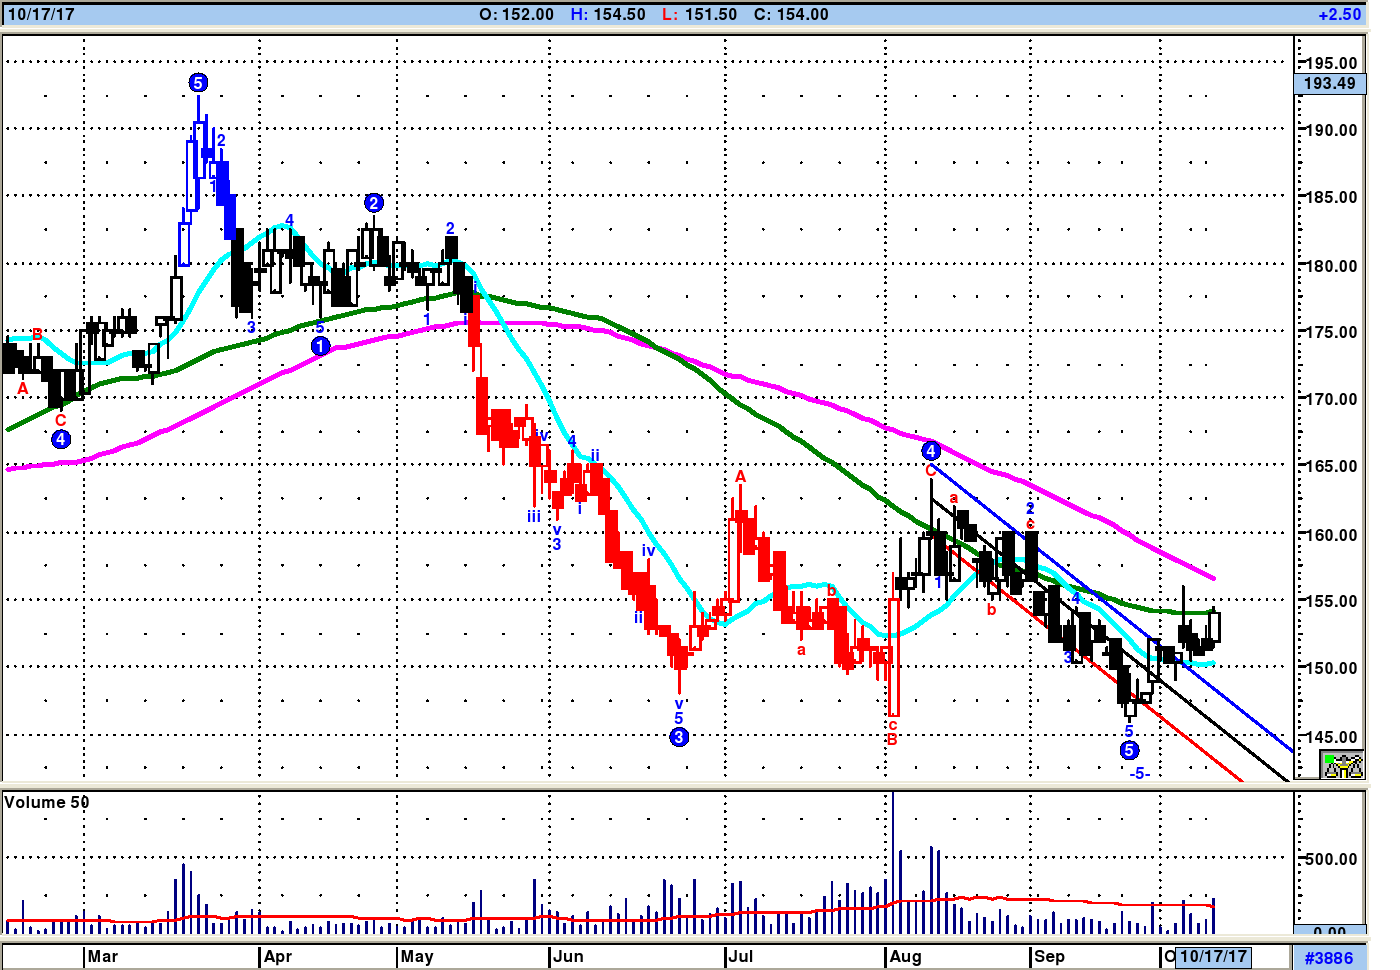1400x970 pixels.
Task: Click the Aug label on the time axis
Action: pyautogui.click(x=905, y=956)
